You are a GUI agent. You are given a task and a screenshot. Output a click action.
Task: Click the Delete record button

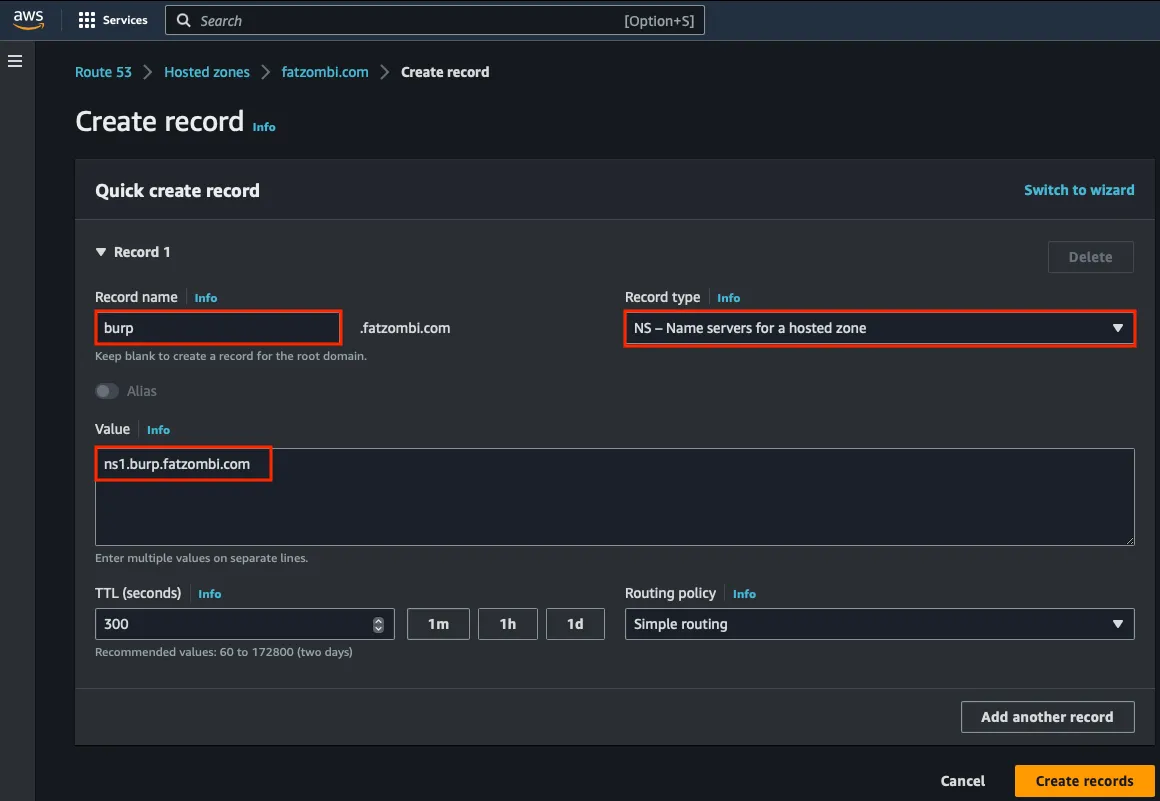1090,257
